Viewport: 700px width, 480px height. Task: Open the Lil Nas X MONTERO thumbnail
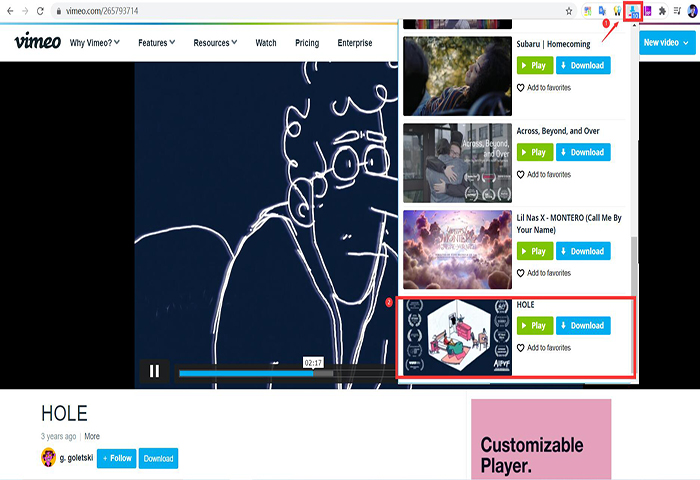(457, 250)
